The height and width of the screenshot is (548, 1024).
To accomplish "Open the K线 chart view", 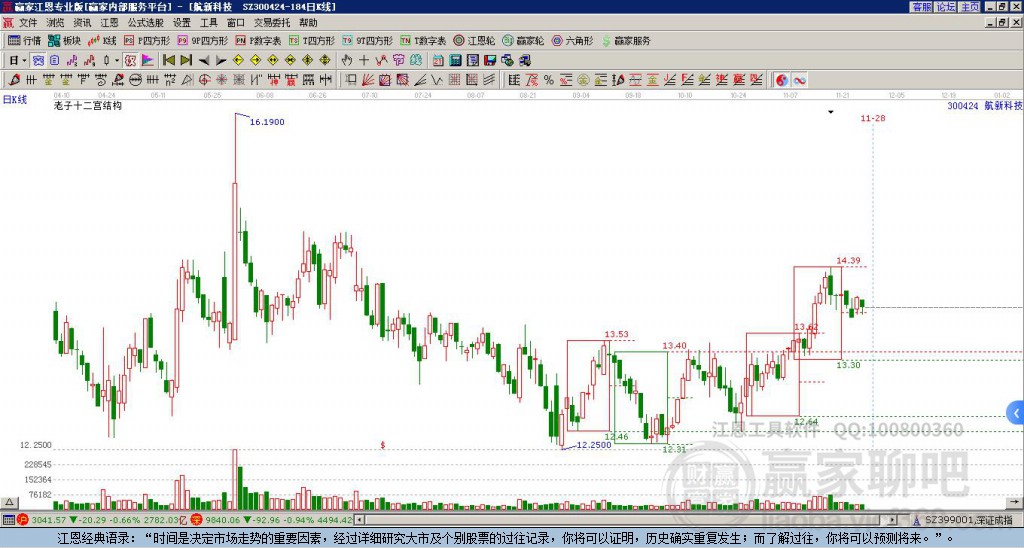I will 103,41.
